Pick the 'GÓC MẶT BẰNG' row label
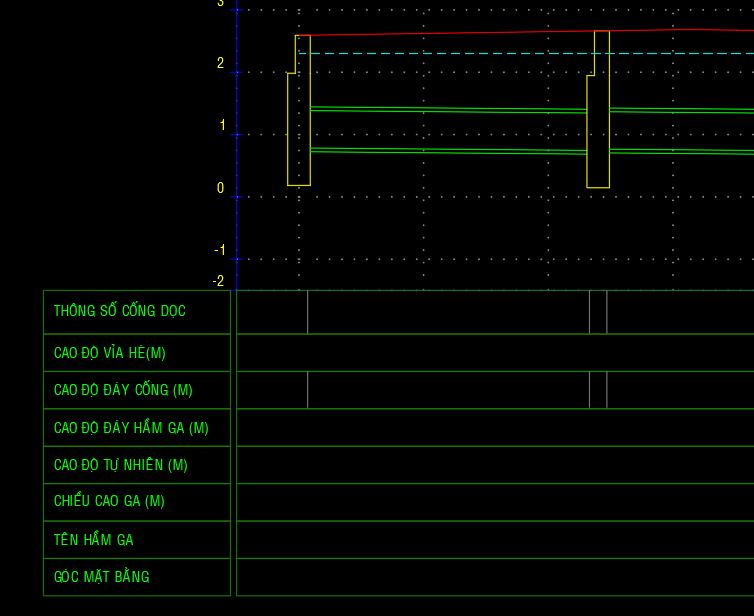The image size is (754, 616). [101, 577]
